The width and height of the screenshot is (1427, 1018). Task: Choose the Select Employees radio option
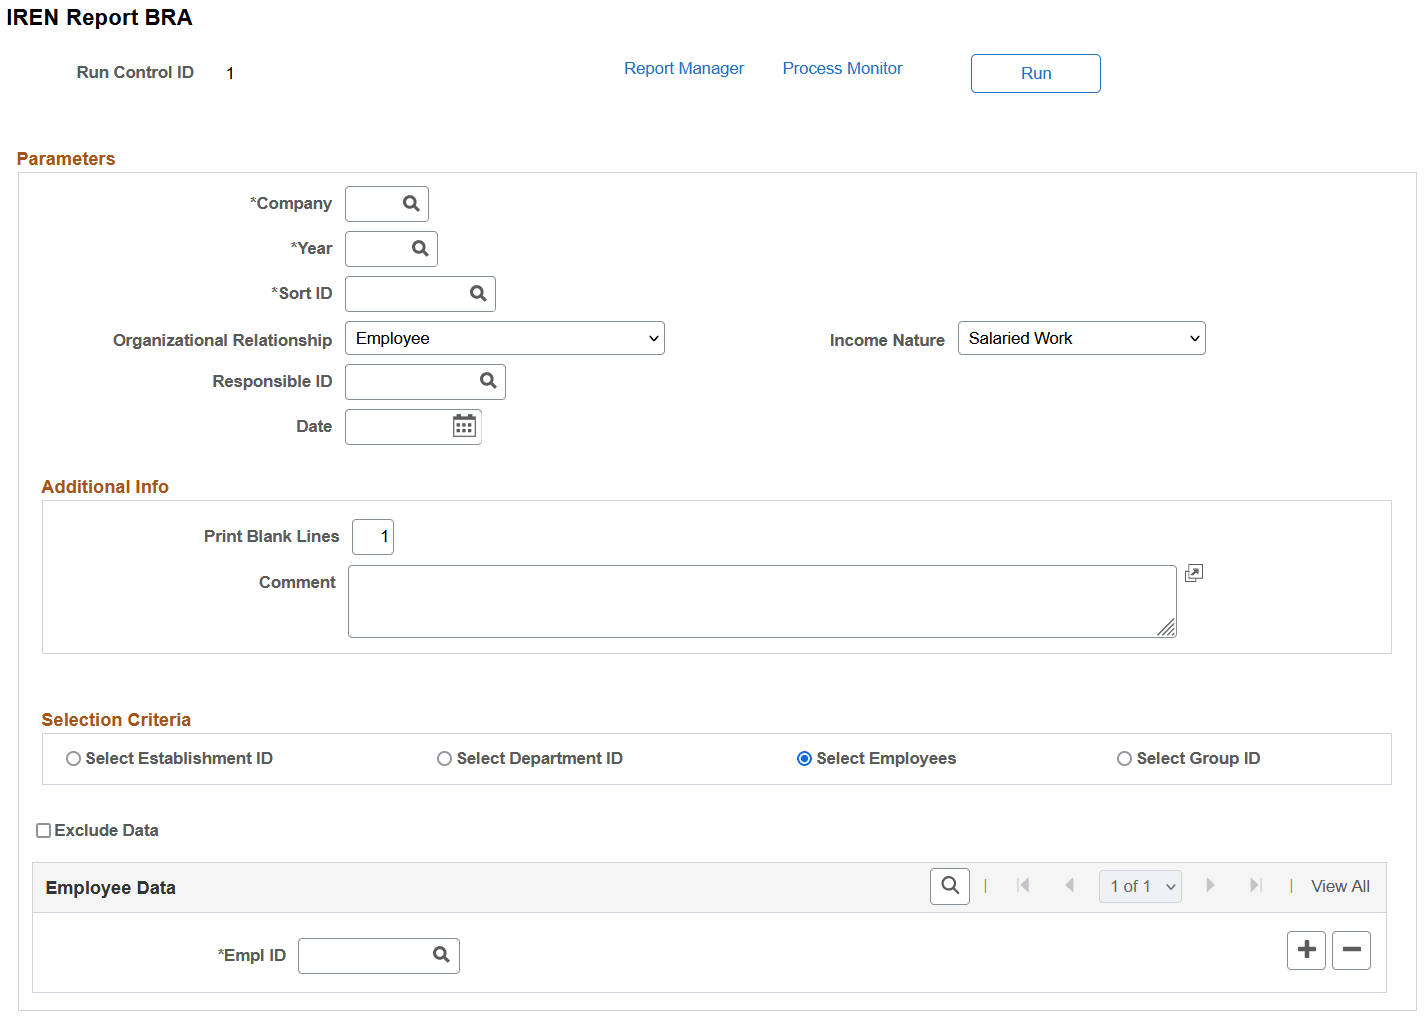click(x=804, y=759)
